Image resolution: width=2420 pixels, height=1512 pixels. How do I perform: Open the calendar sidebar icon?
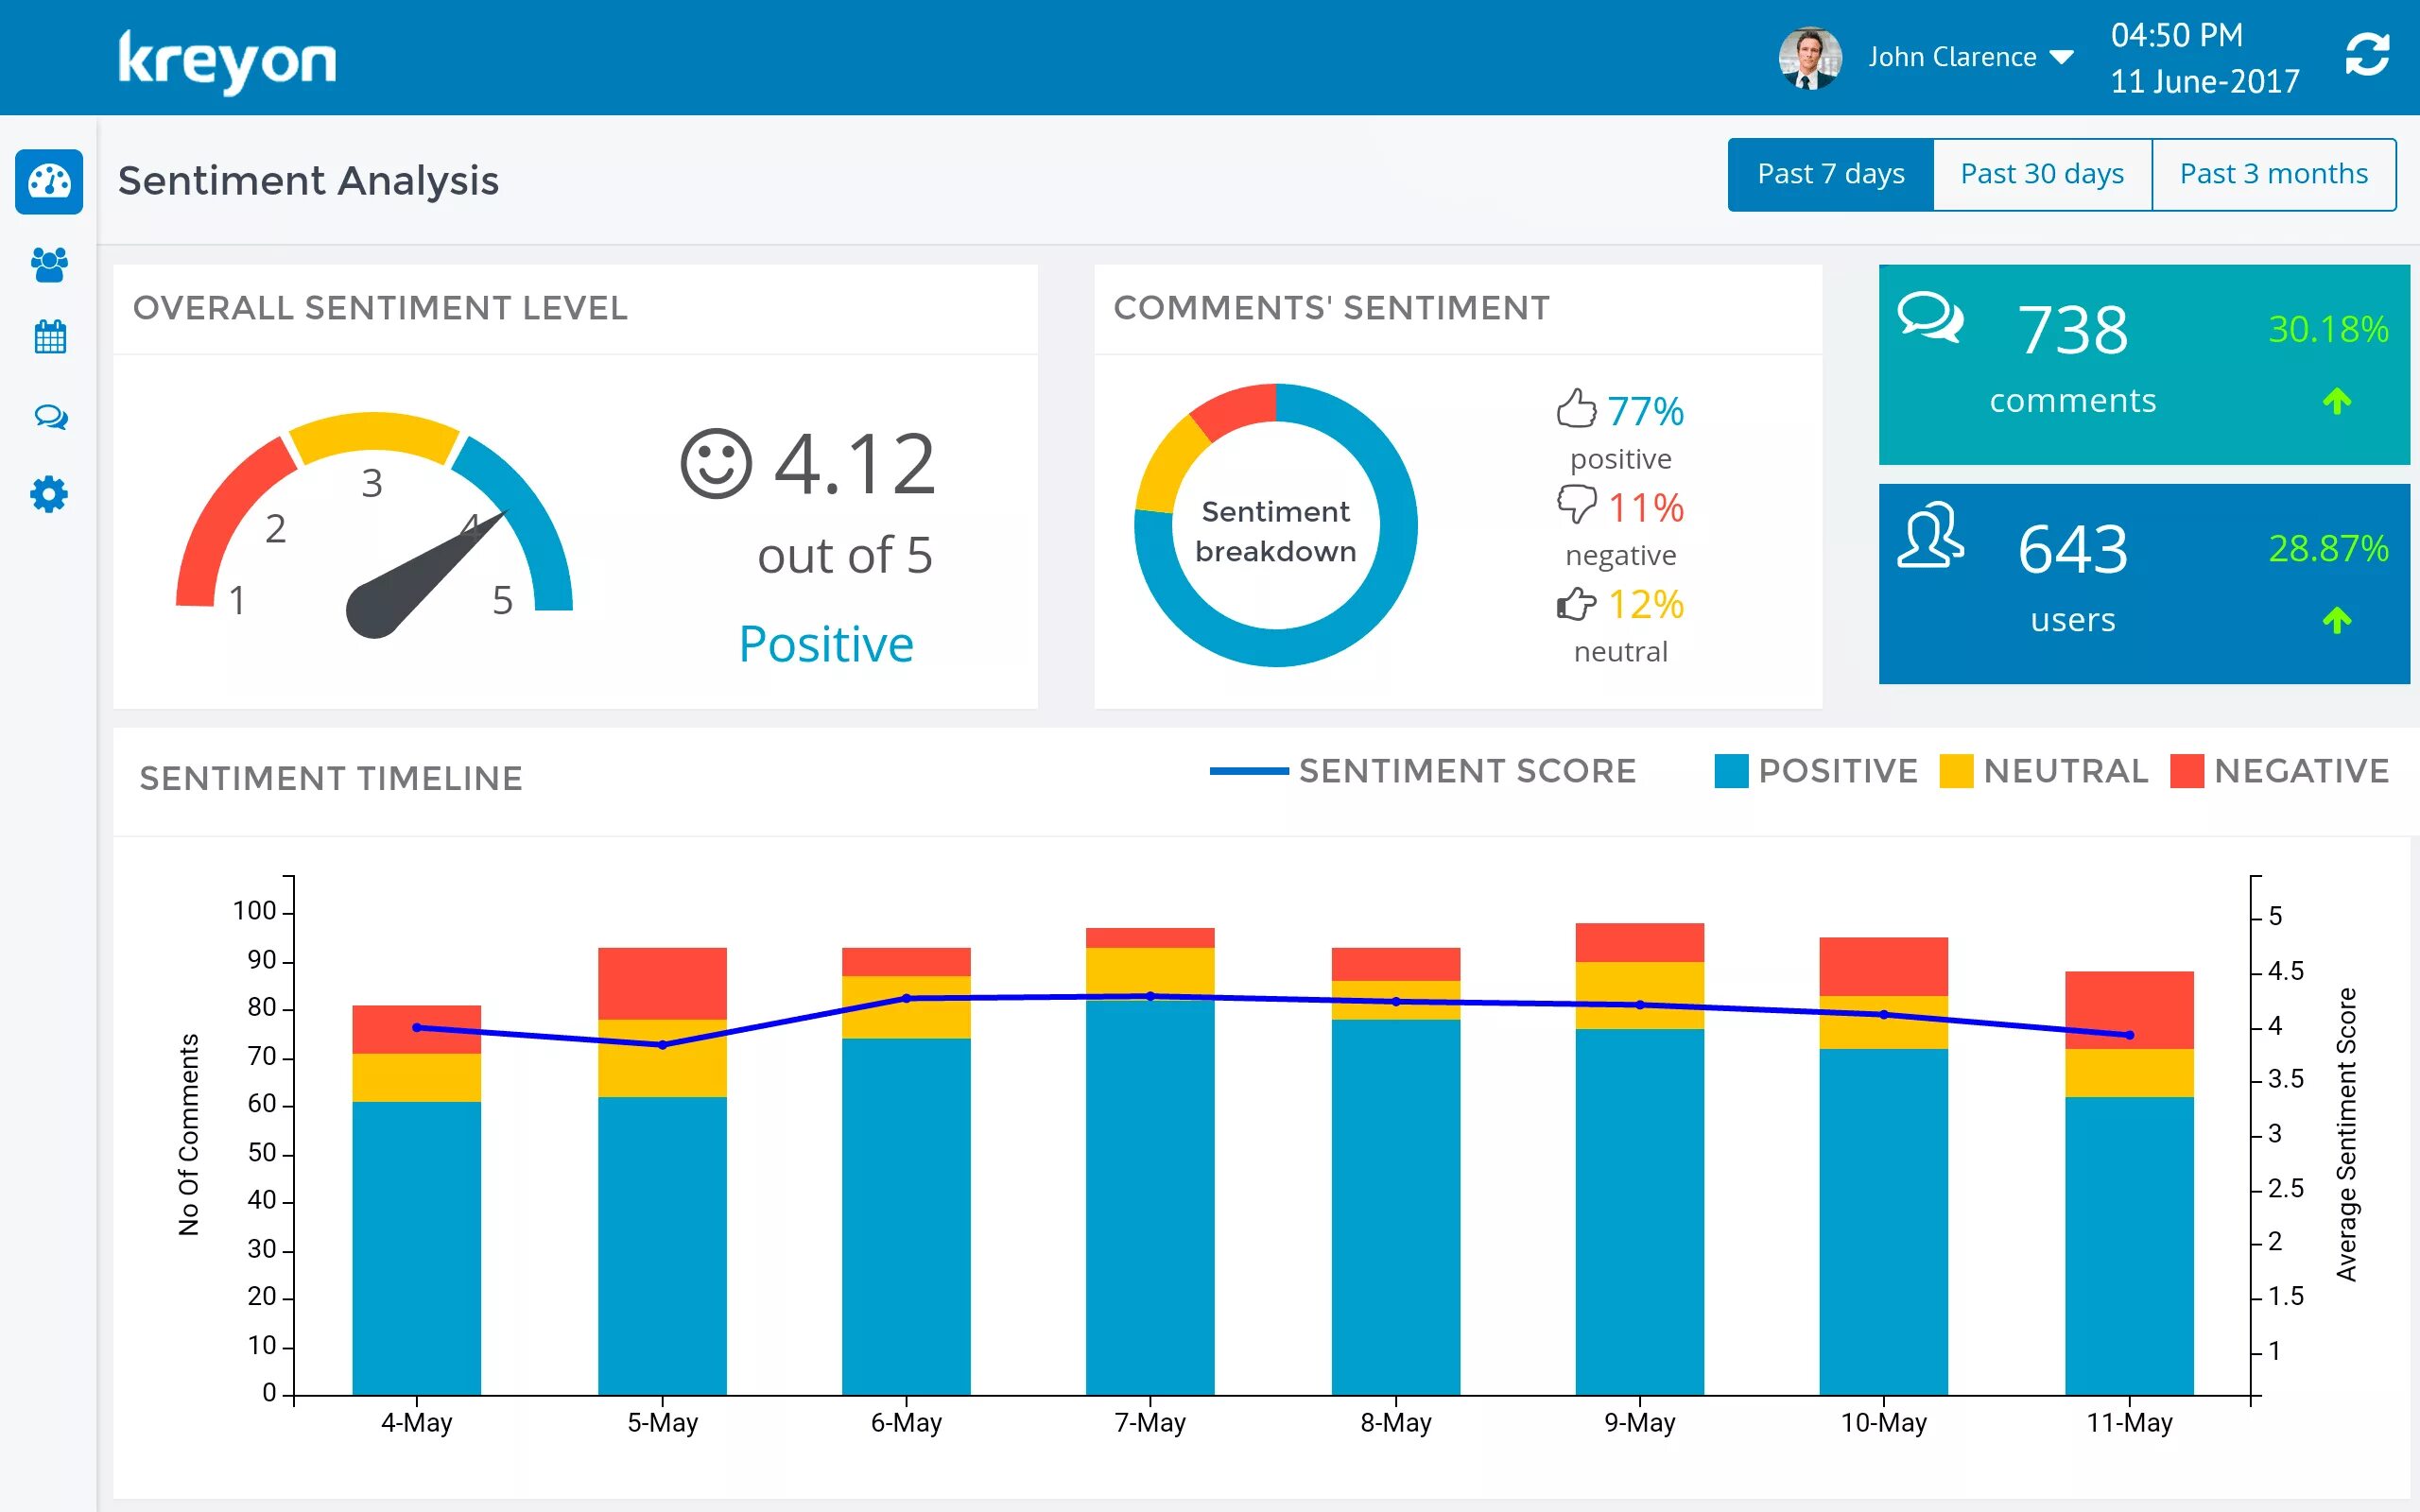pos(49,337)
